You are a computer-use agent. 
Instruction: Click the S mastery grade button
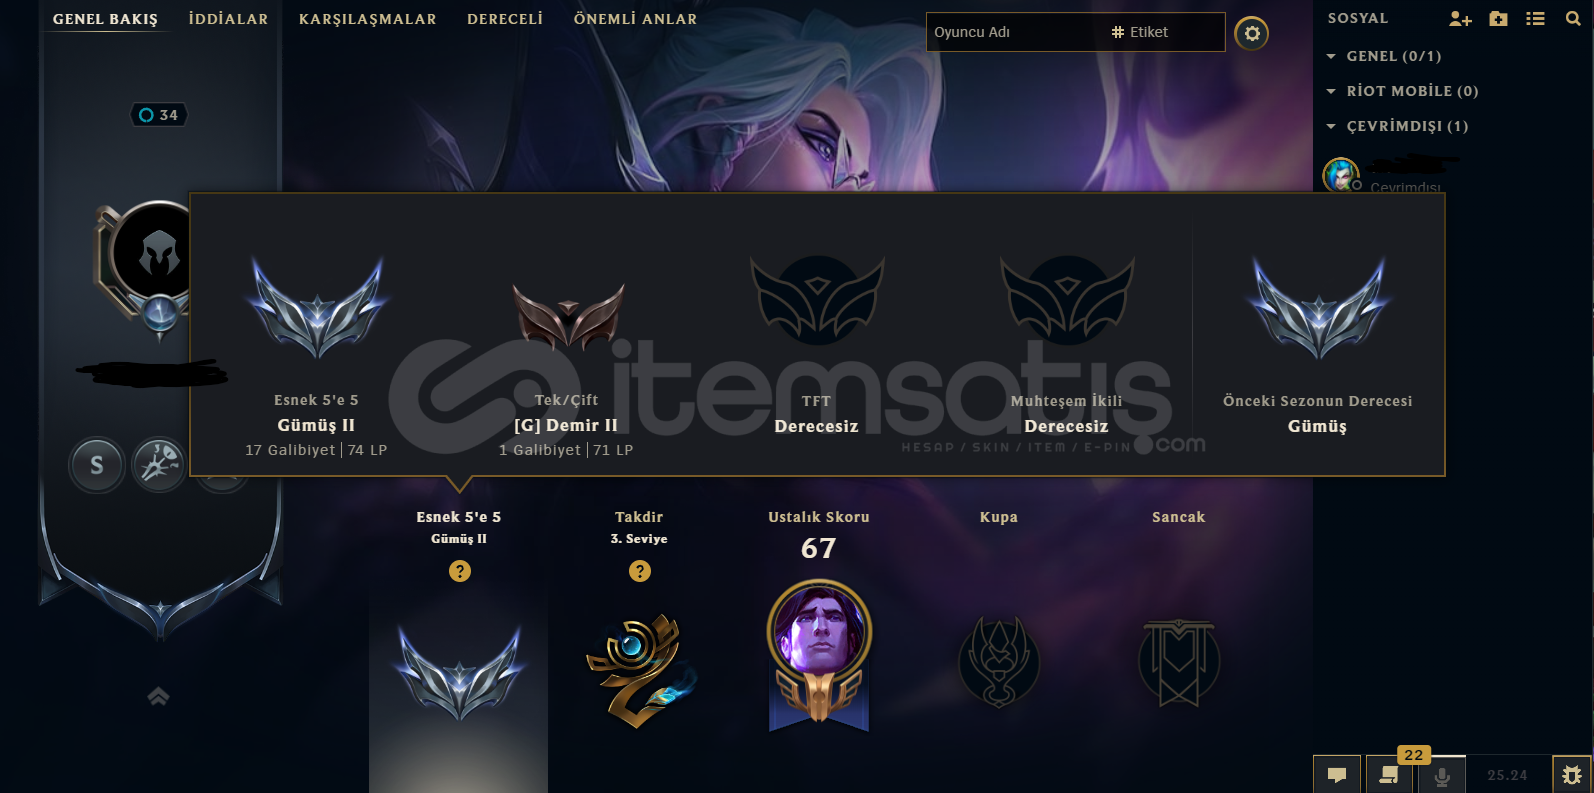coord(97,465)
